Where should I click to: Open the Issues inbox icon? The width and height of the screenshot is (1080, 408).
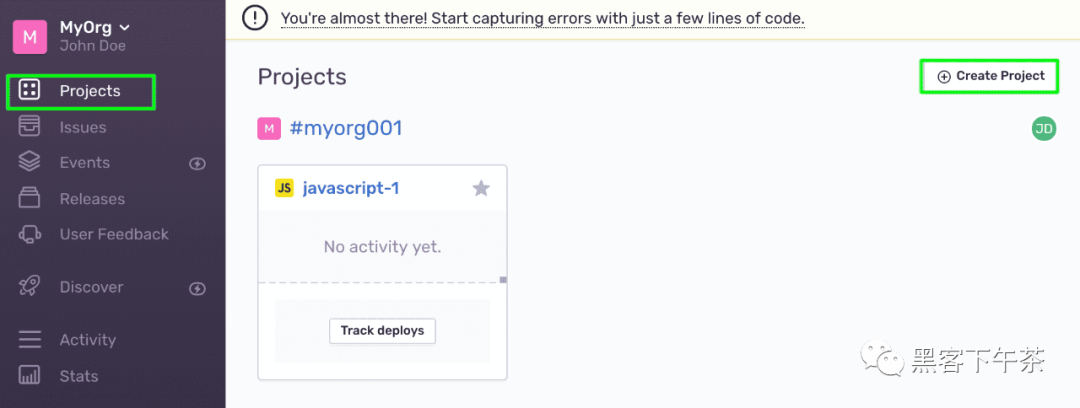[30, 128]
